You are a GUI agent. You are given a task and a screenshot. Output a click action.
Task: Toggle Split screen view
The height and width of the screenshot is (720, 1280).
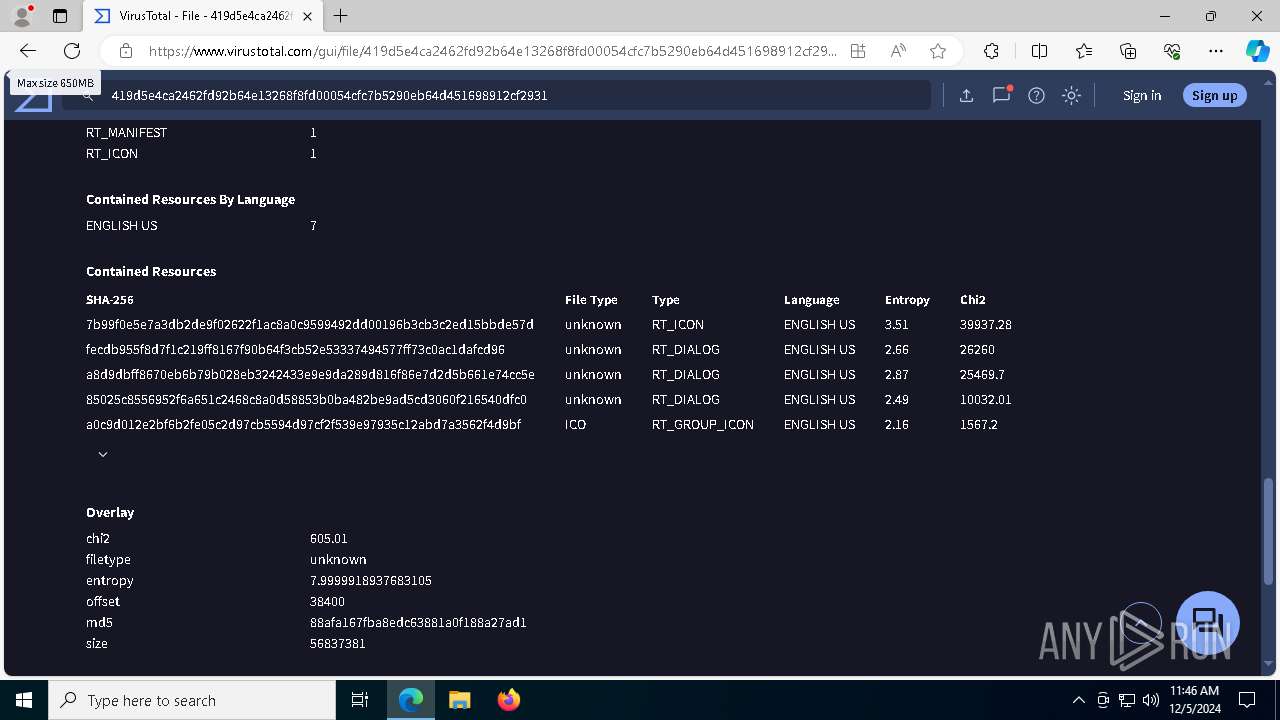pyautogui.click(x=1039, y=51)
